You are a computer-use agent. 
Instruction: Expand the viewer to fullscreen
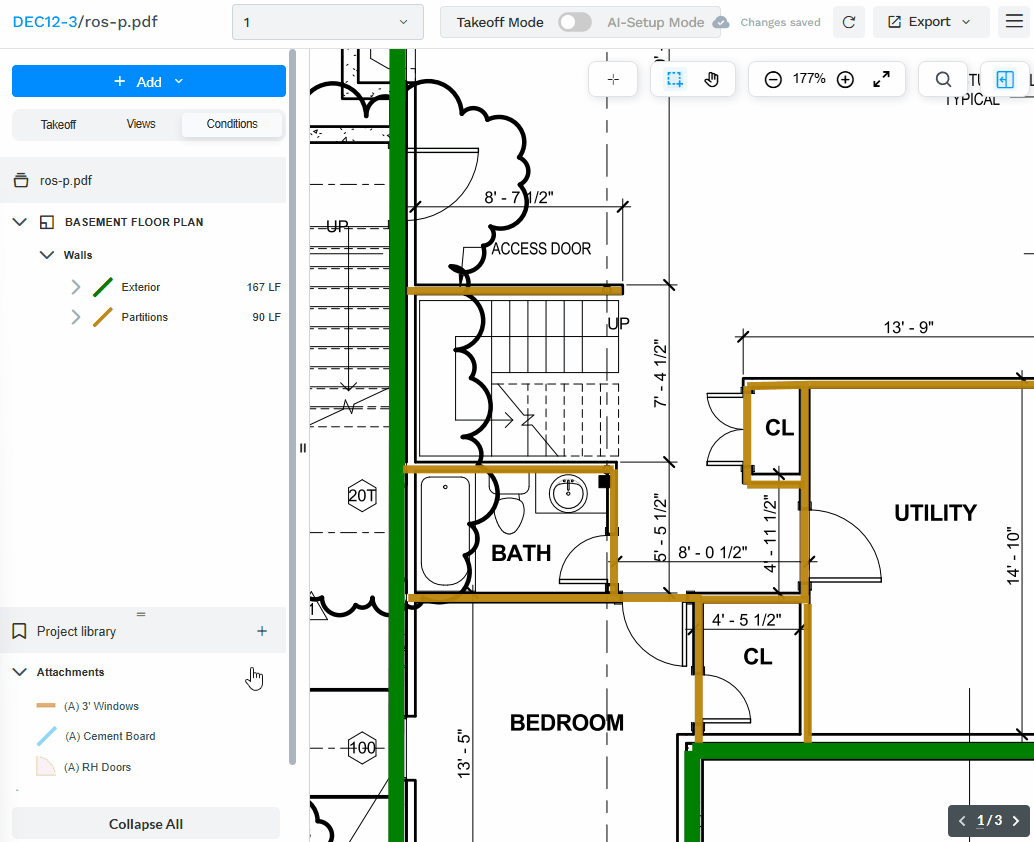[882, 79]
